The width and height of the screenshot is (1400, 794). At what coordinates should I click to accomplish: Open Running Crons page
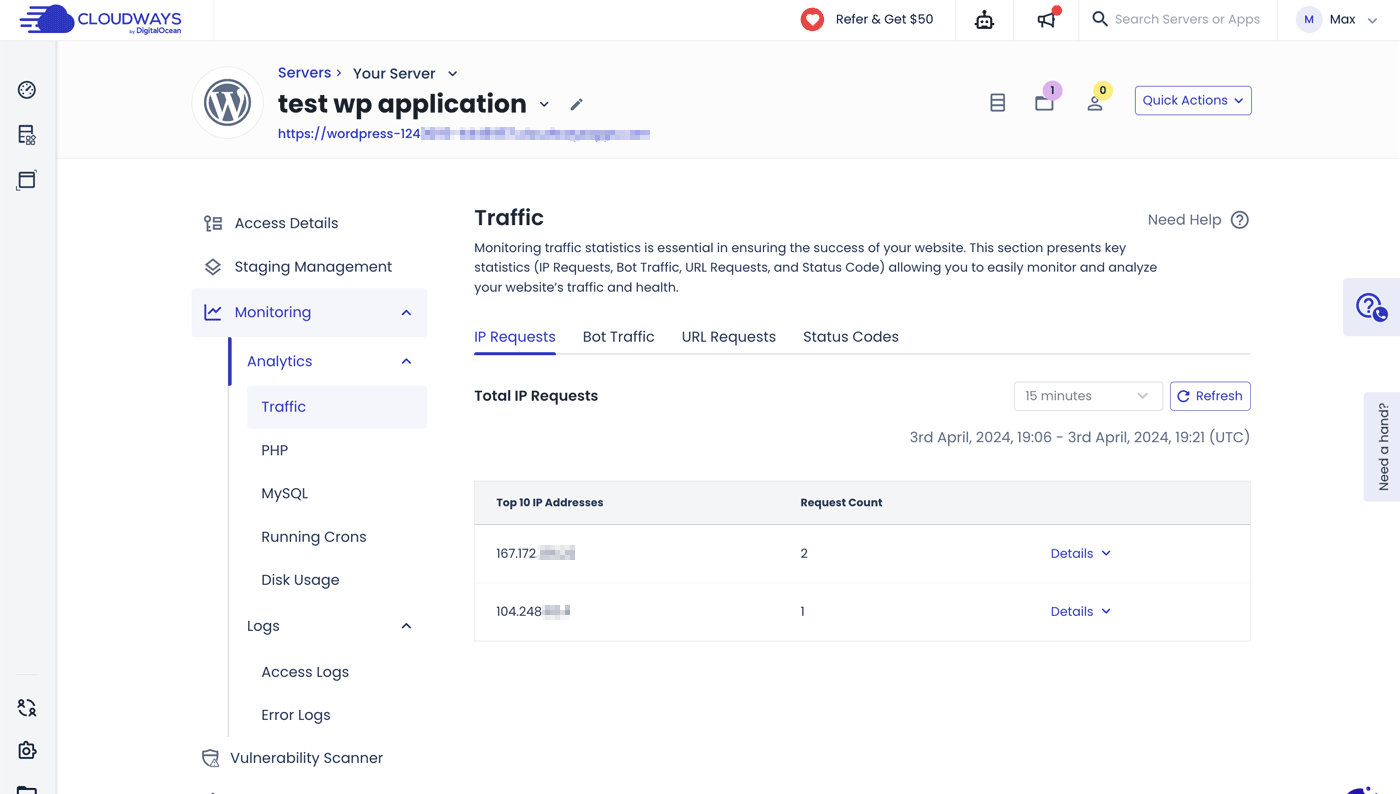[314, 537]
